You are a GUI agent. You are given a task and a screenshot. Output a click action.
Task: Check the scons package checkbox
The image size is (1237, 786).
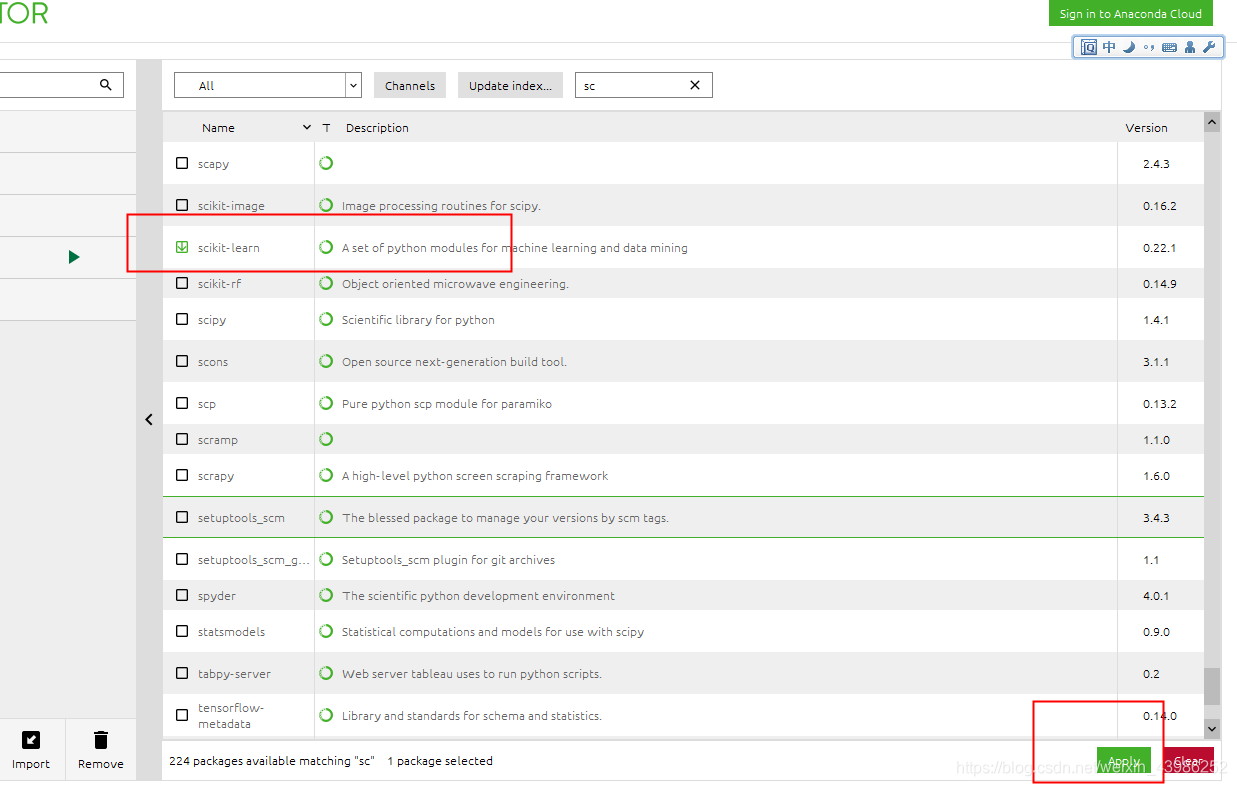coord(182,361)
